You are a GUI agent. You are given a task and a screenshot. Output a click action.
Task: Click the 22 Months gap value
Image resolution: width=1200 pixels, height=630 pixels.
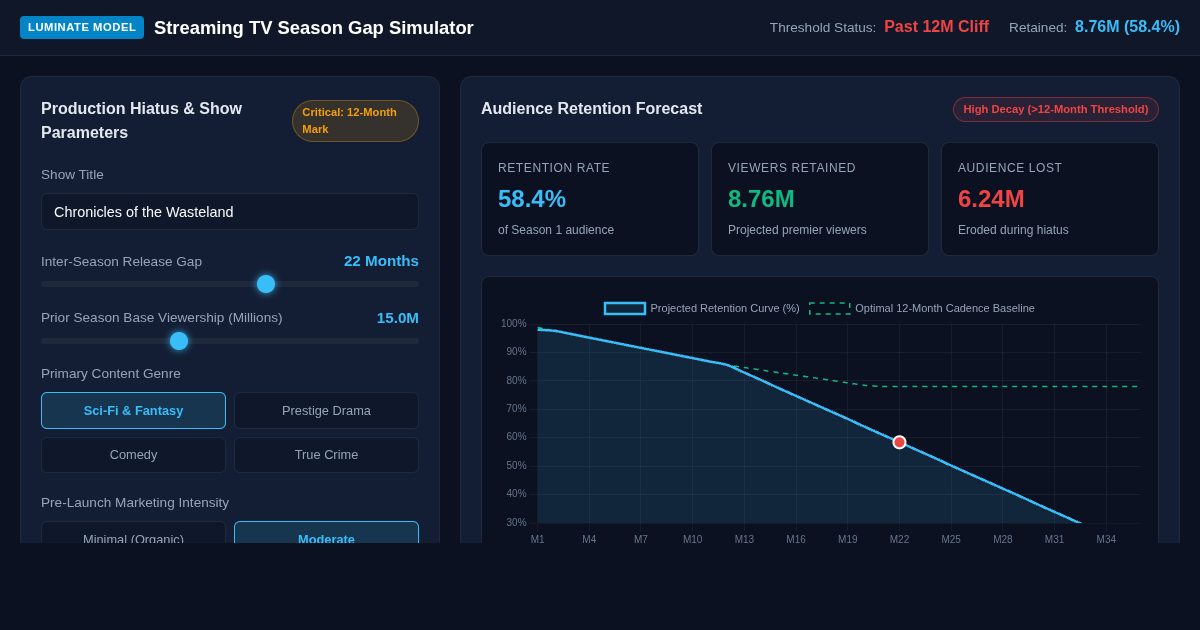click(x=381, y=261)
